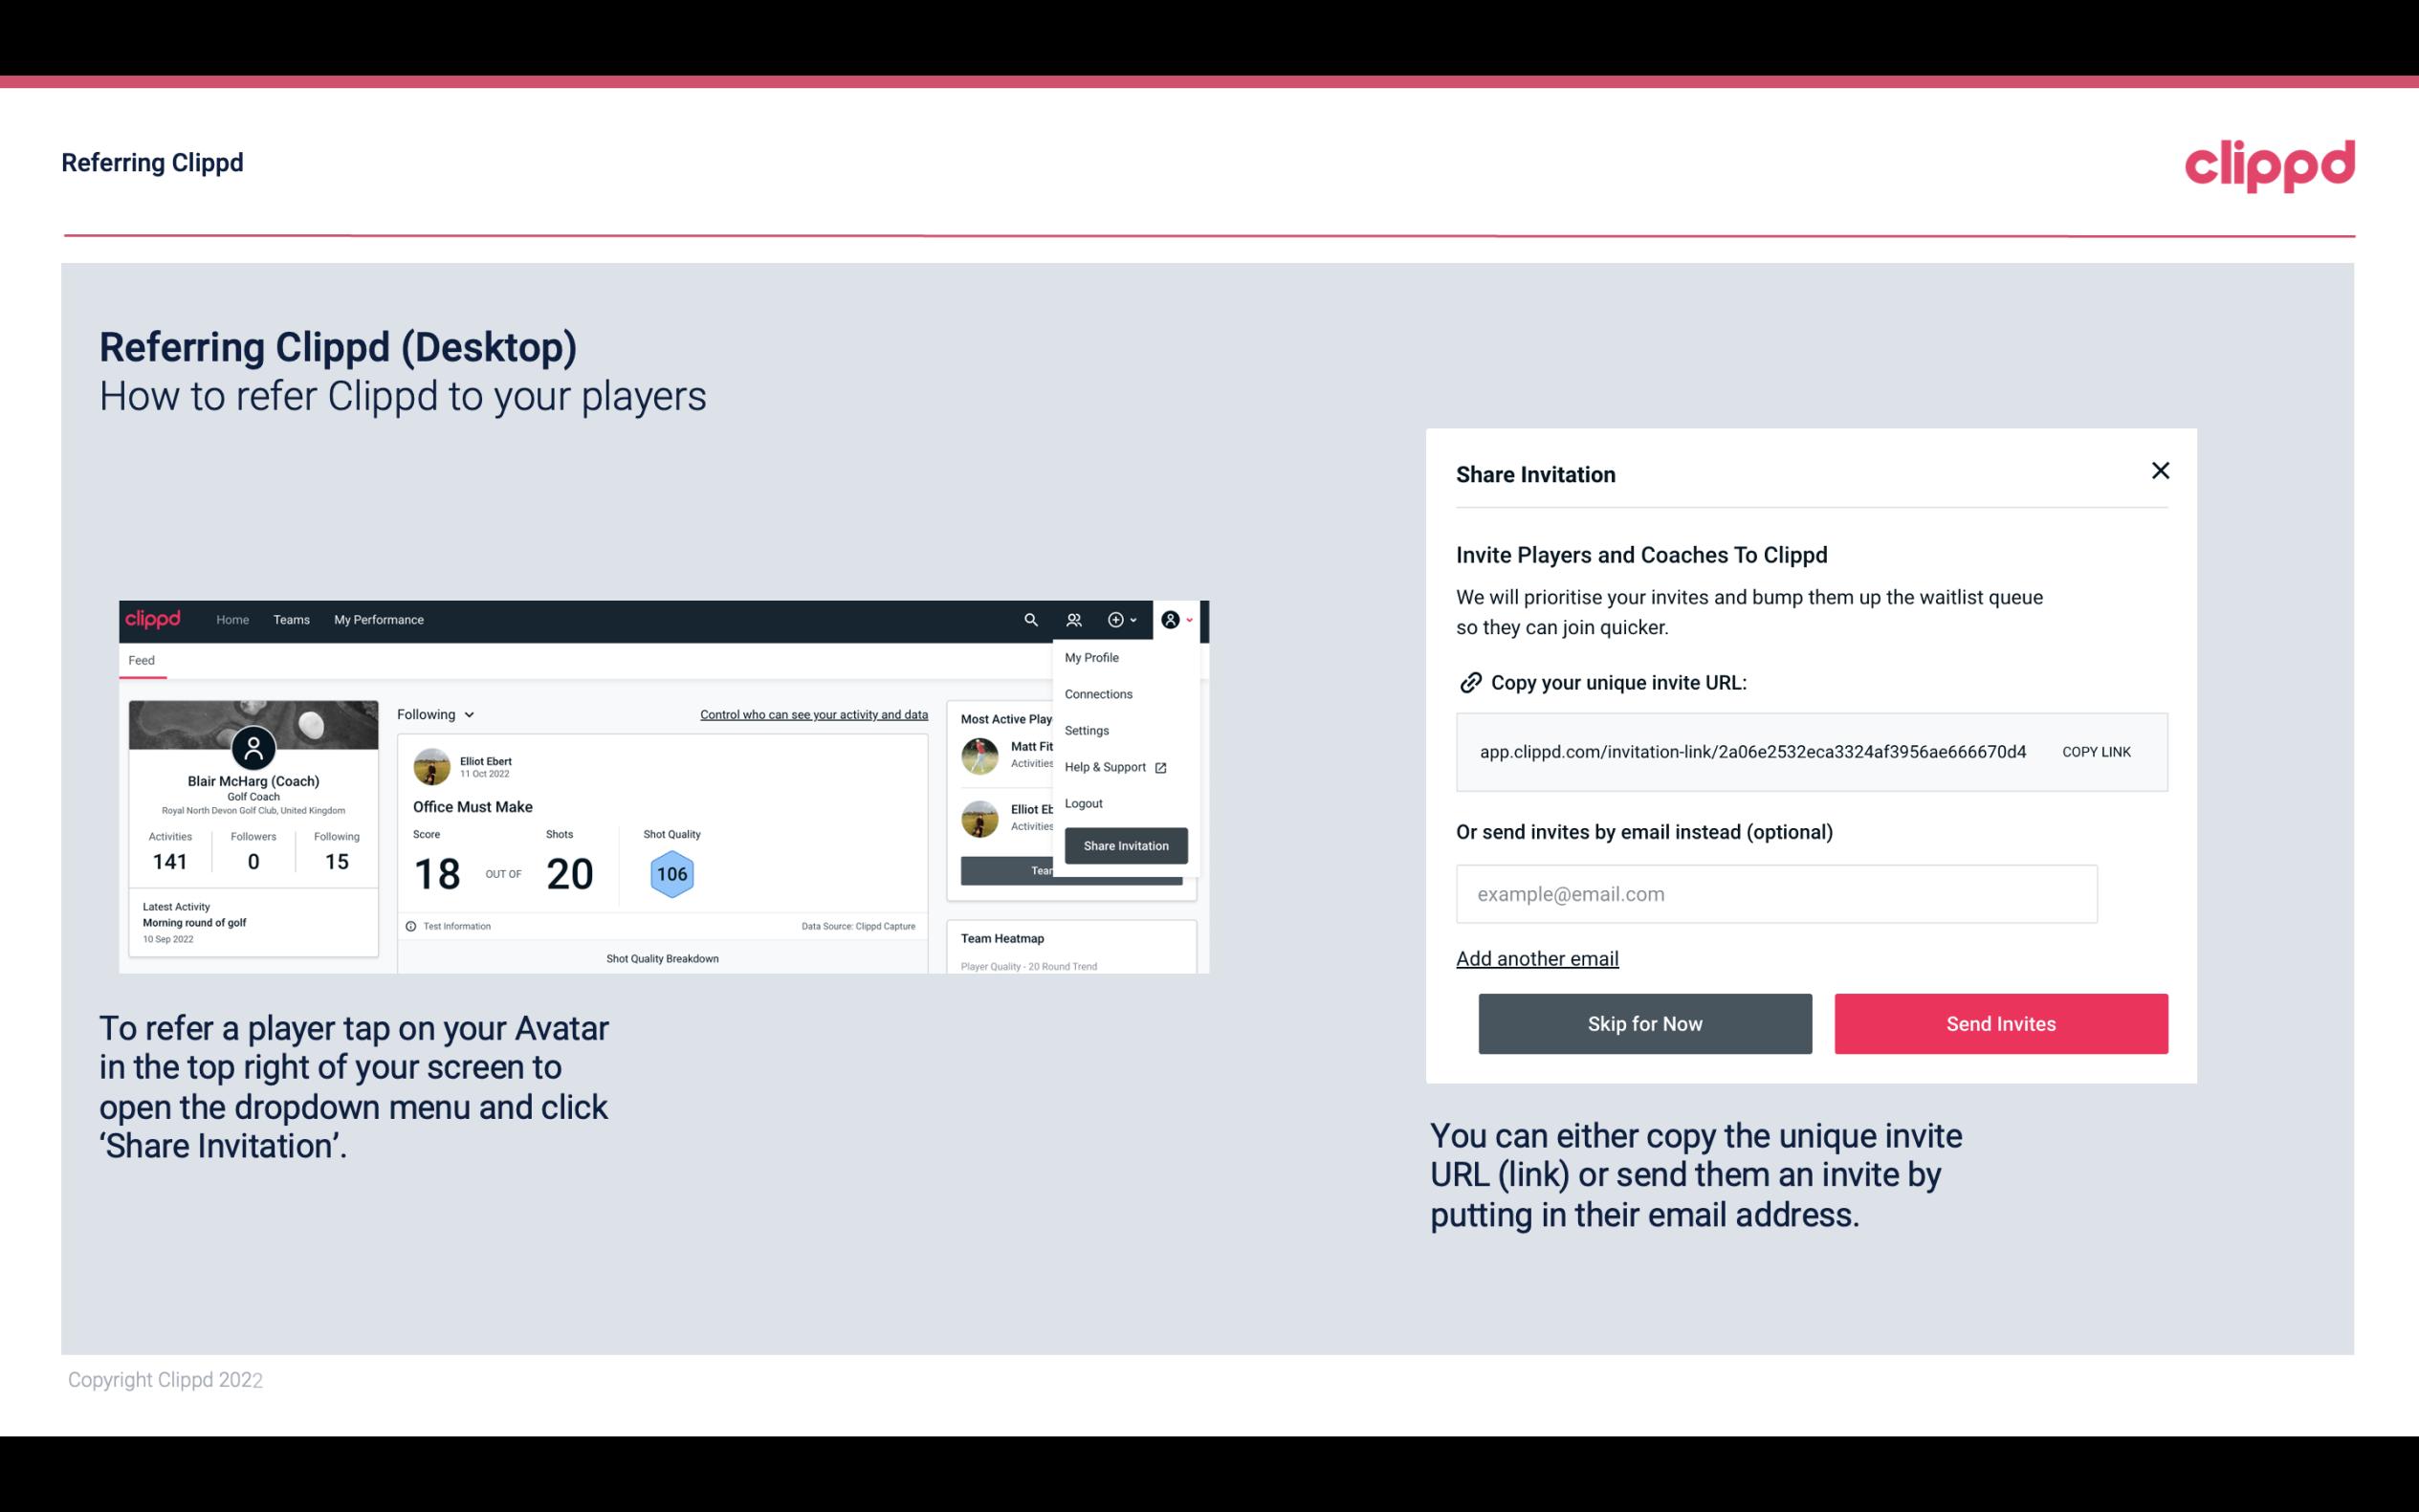The image size is (2419, 1512).
Task: Click the Logout menu item in dropdown
Action: [1083, 803]
